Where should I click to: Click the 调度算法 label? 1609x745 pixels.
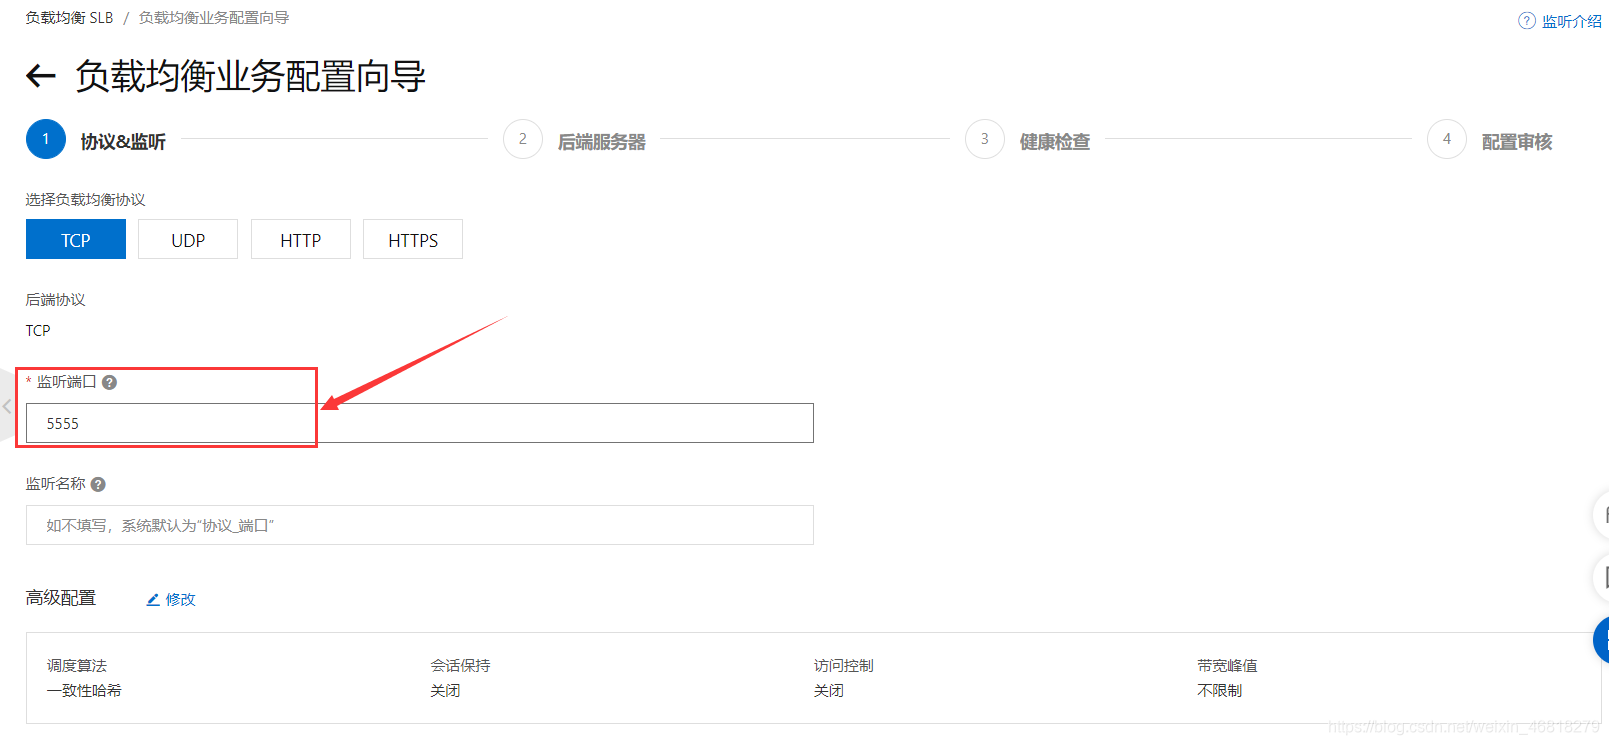click(76, 666)
